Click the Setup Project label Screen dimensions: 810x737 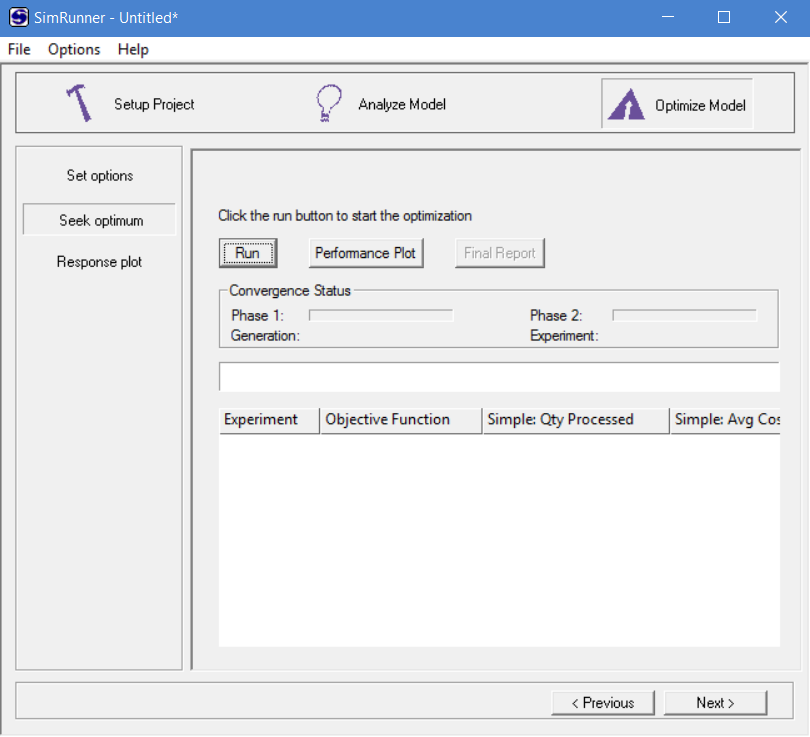154,104
